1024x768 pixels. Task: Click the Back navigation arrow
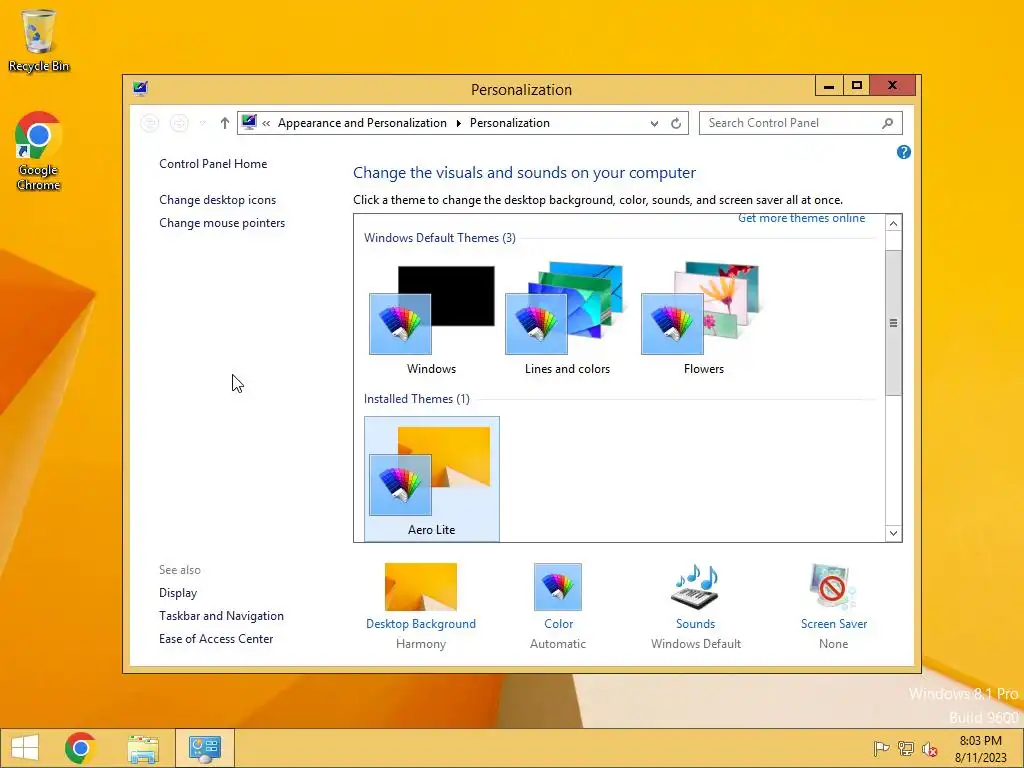click(150, 123)
